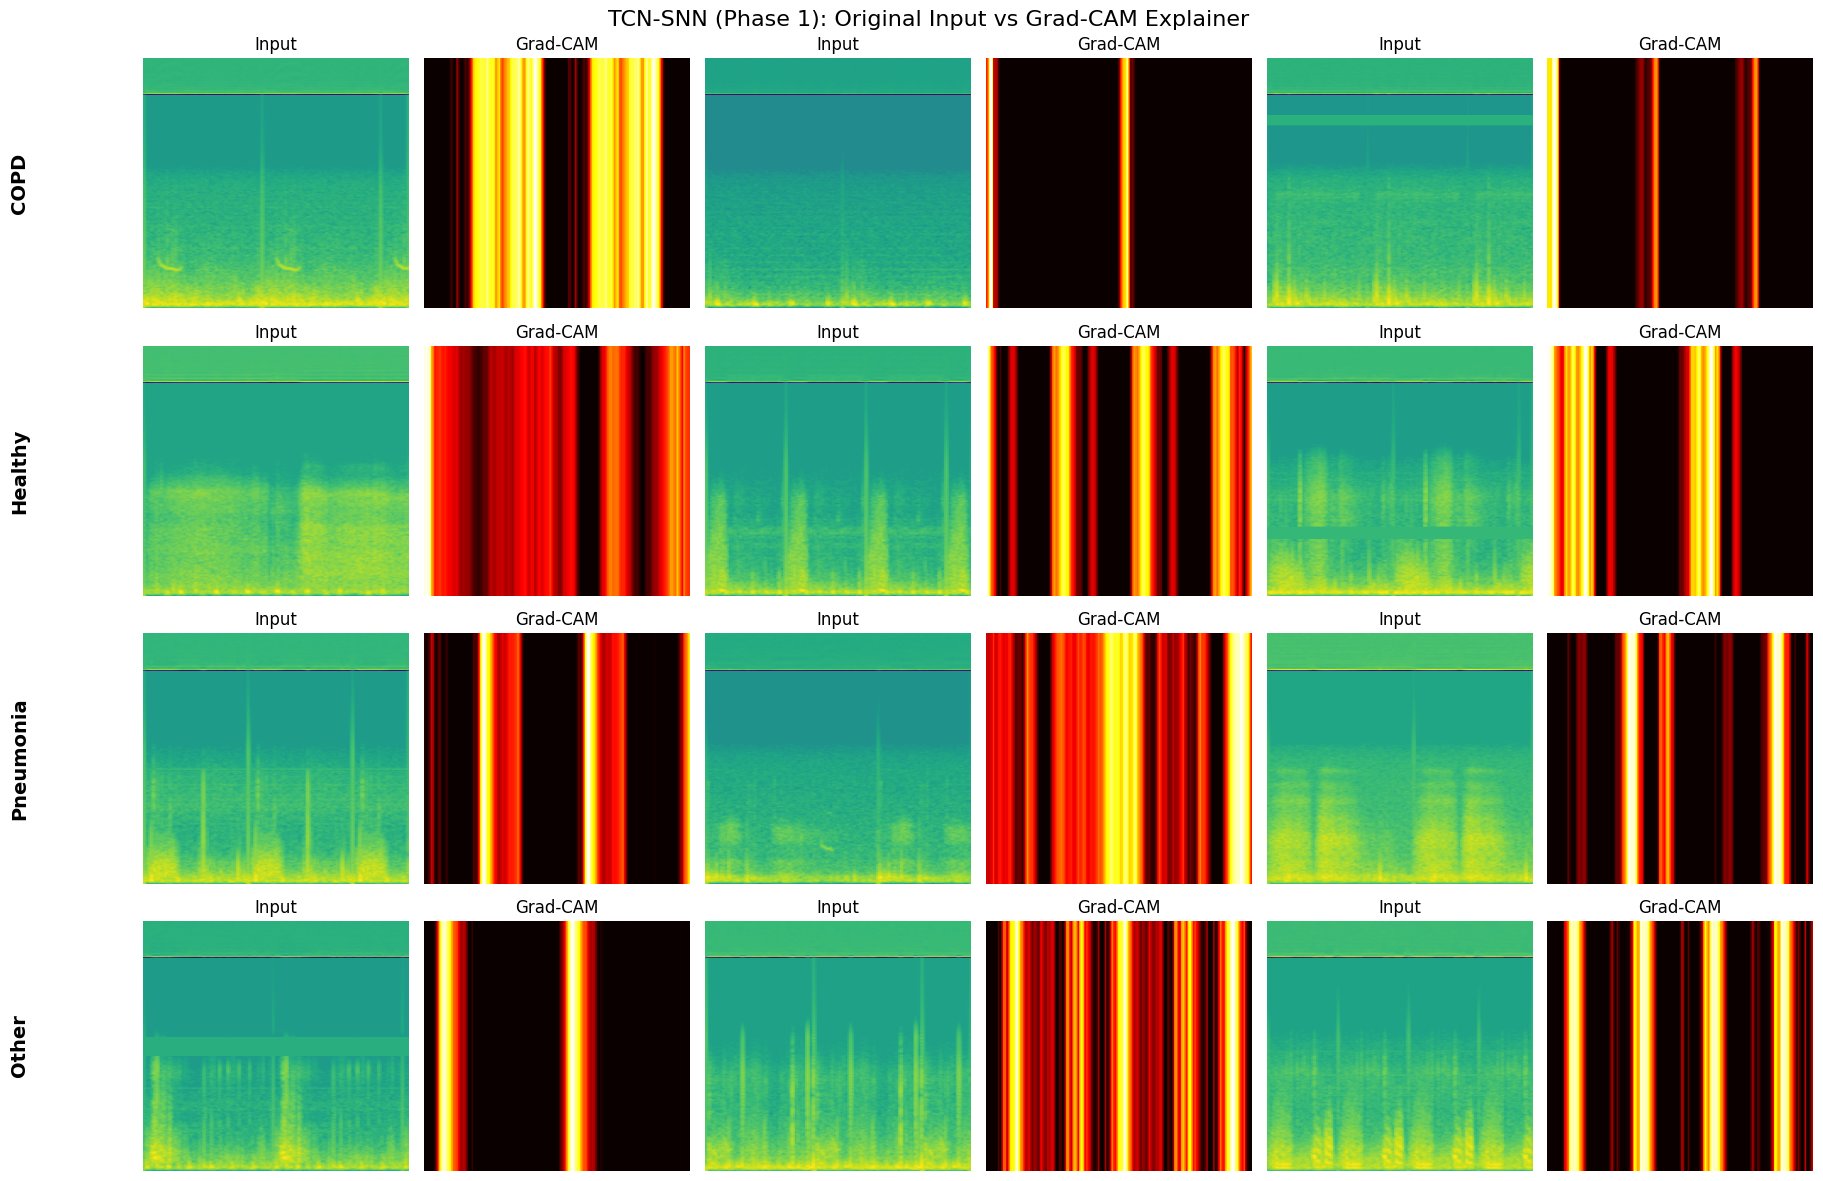Image resolution: width=1823 pixels, height=1181 pixels.
Task: Select the first COPD Grad-CAM heatmap
Action: [x=556, y=180]
